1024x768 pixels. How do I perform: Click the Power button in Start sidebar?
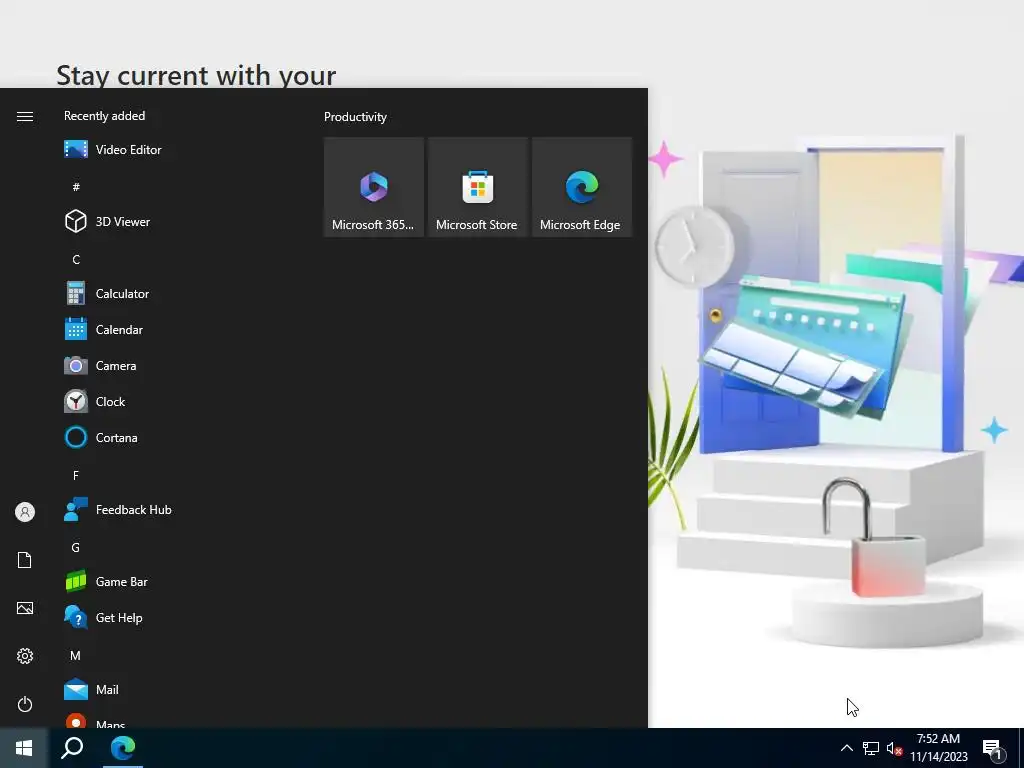point(25,704)
